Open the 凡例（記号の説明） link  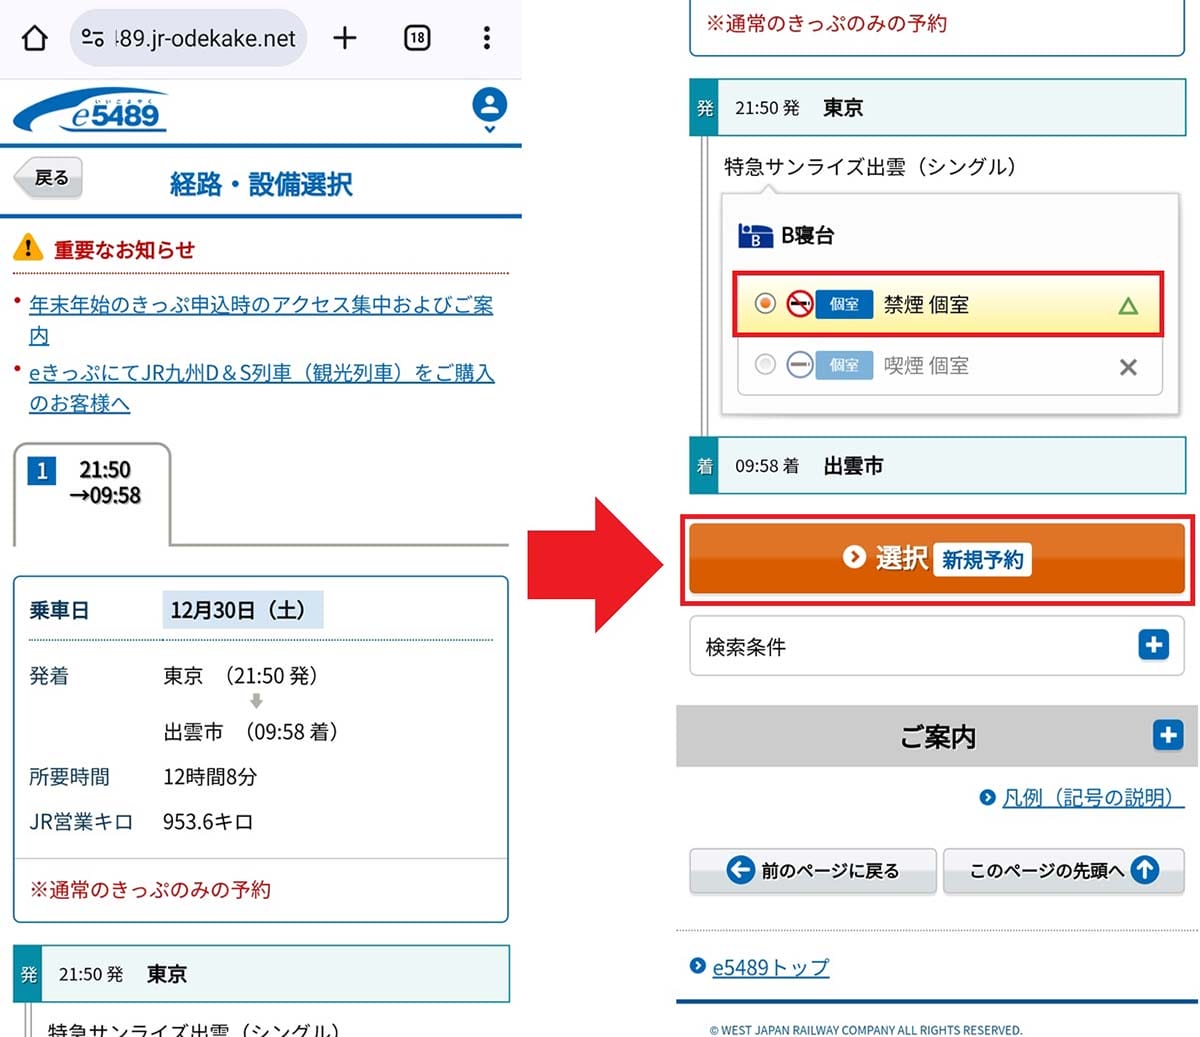[1086, 797]
